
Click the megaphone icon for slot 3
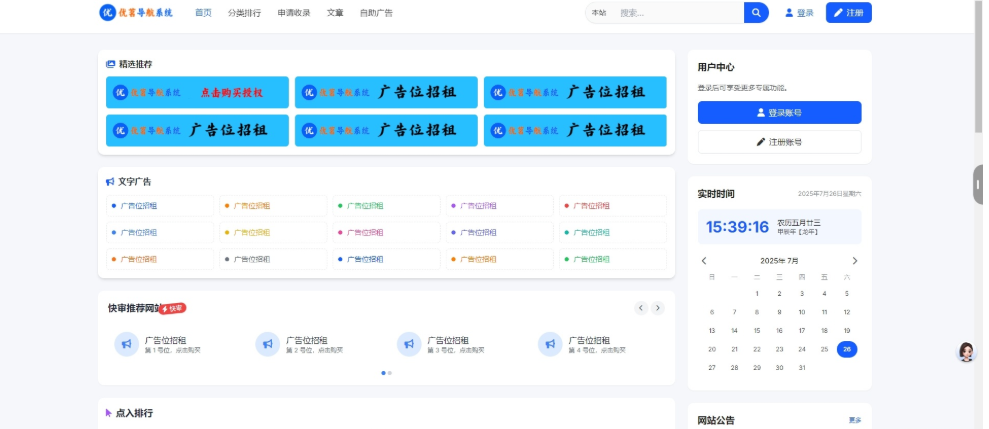[408, 344]
